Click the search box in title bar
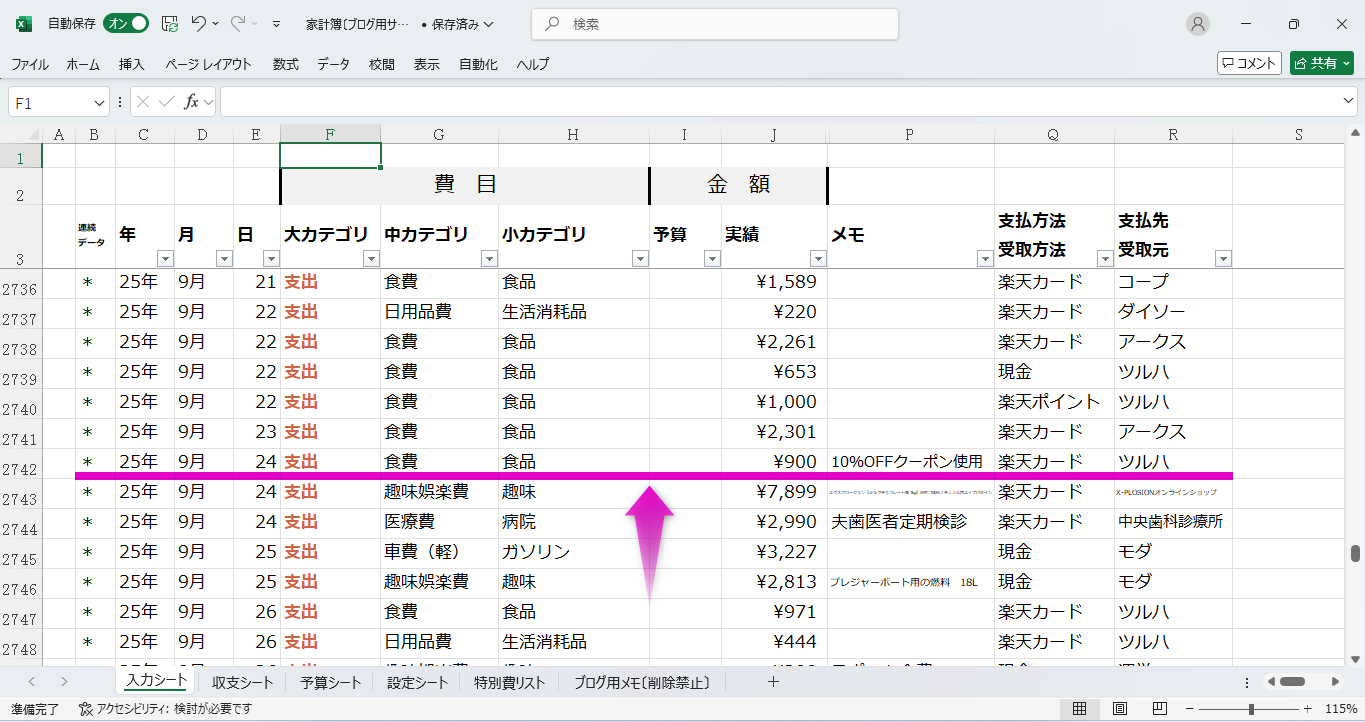 714,24
